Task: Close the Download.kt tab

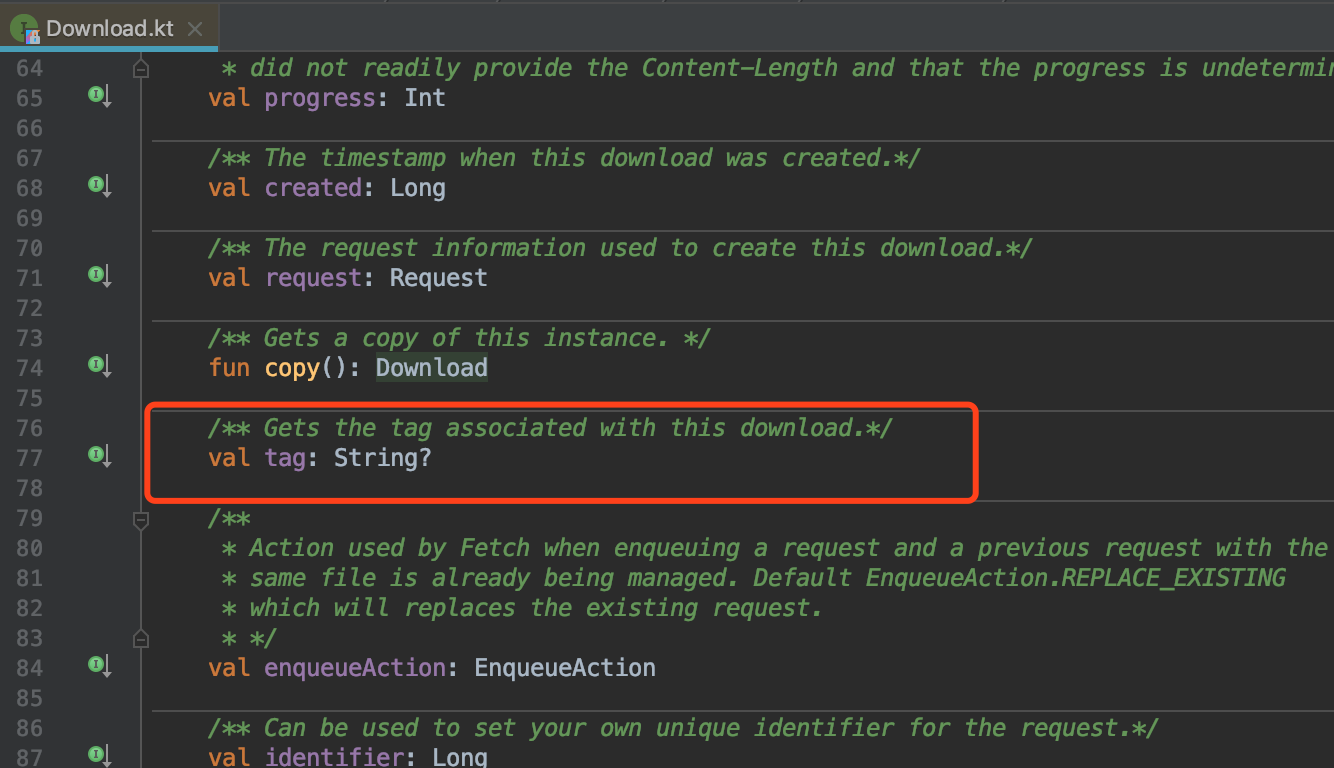Action: tap(194, 29)
